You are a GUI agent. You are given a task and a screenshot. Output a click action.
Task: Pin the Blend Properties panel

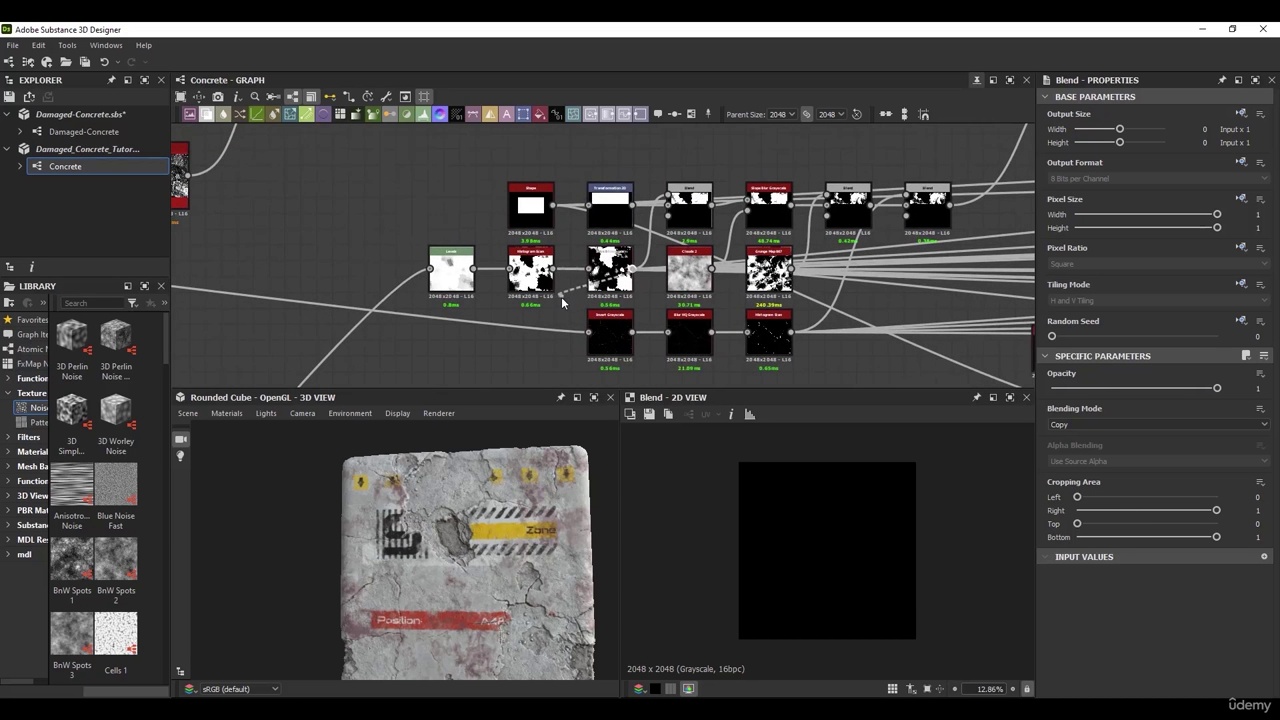(1222, 80)
